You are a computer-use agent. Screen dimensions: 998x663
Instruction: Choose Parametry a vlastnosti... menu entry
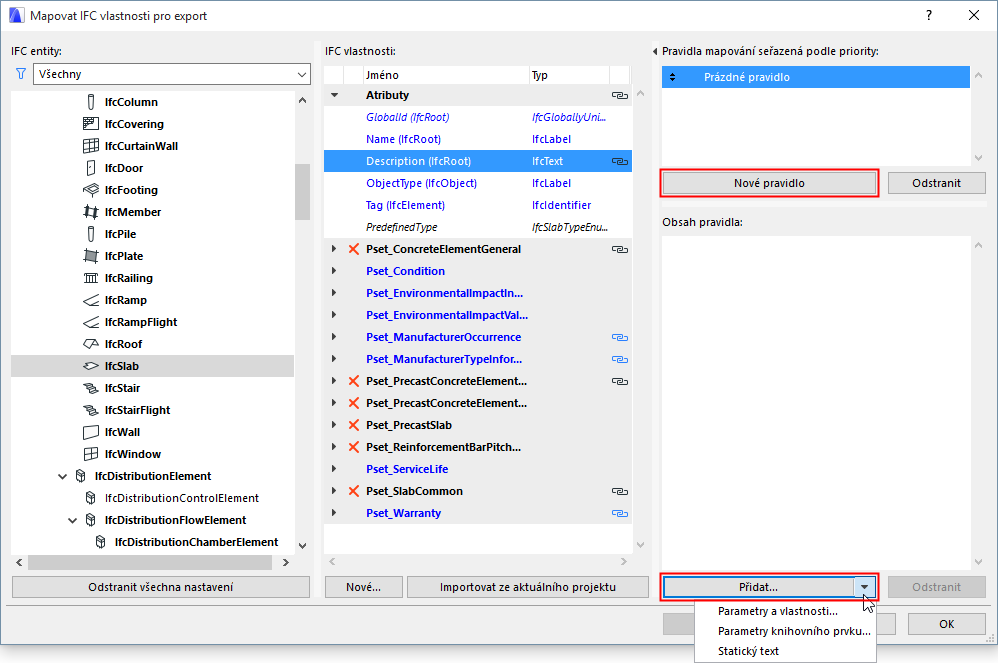click(x=778, y=611)
